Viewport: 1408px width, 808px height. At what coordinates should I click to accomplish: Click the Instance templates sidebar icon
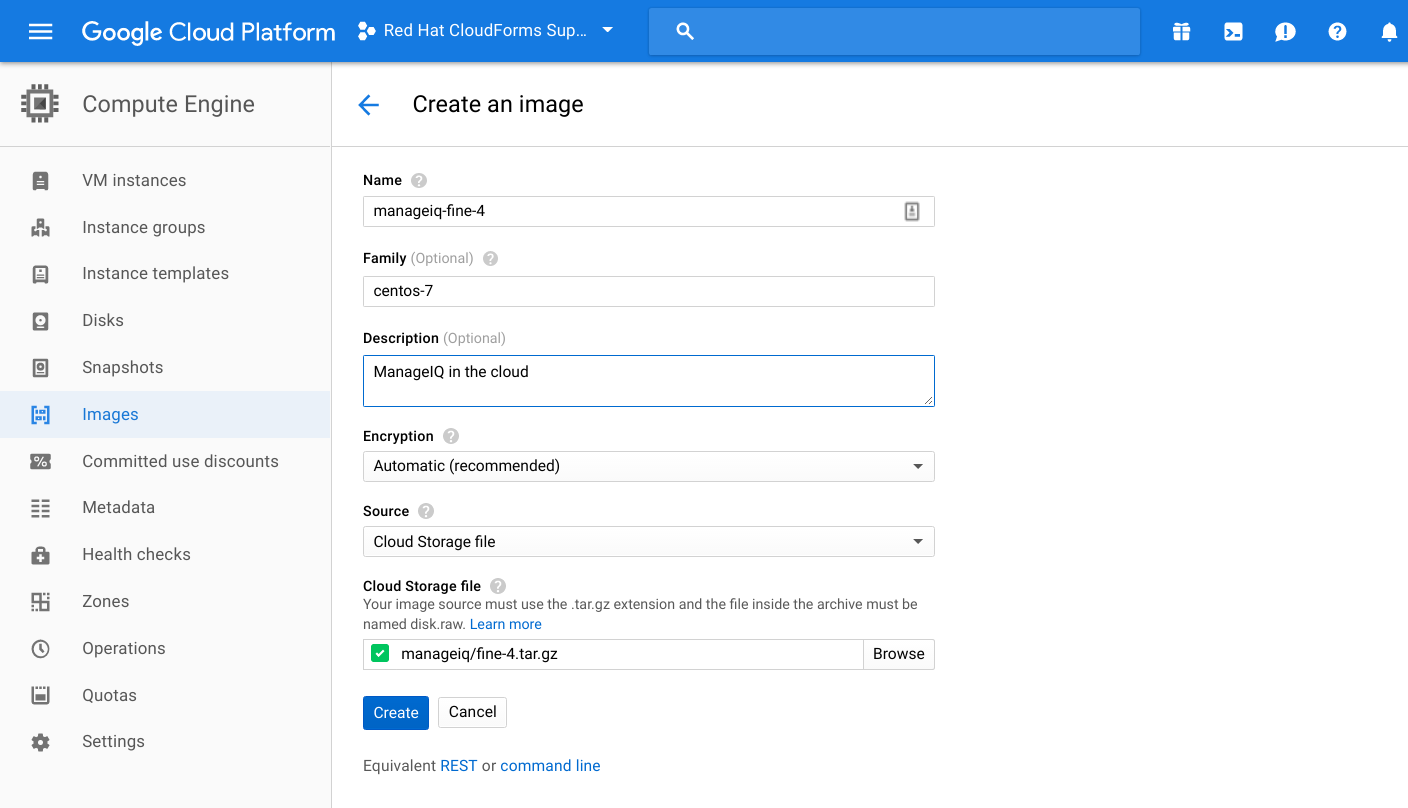point(40,274)
